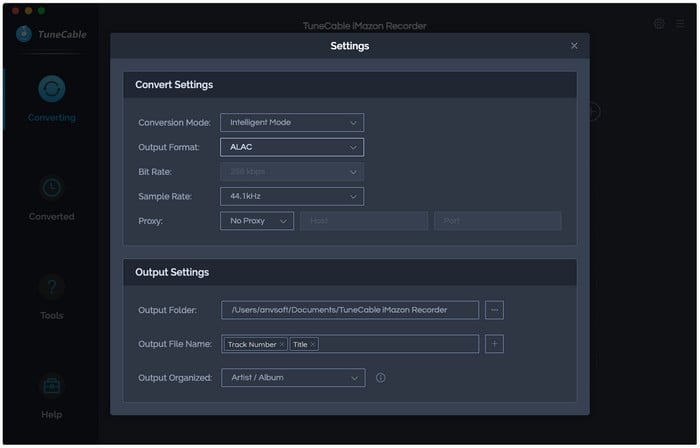The width and height of the screenshot is (700, 448).
Task: Click the Convert Settings section header
Action: 350,85
